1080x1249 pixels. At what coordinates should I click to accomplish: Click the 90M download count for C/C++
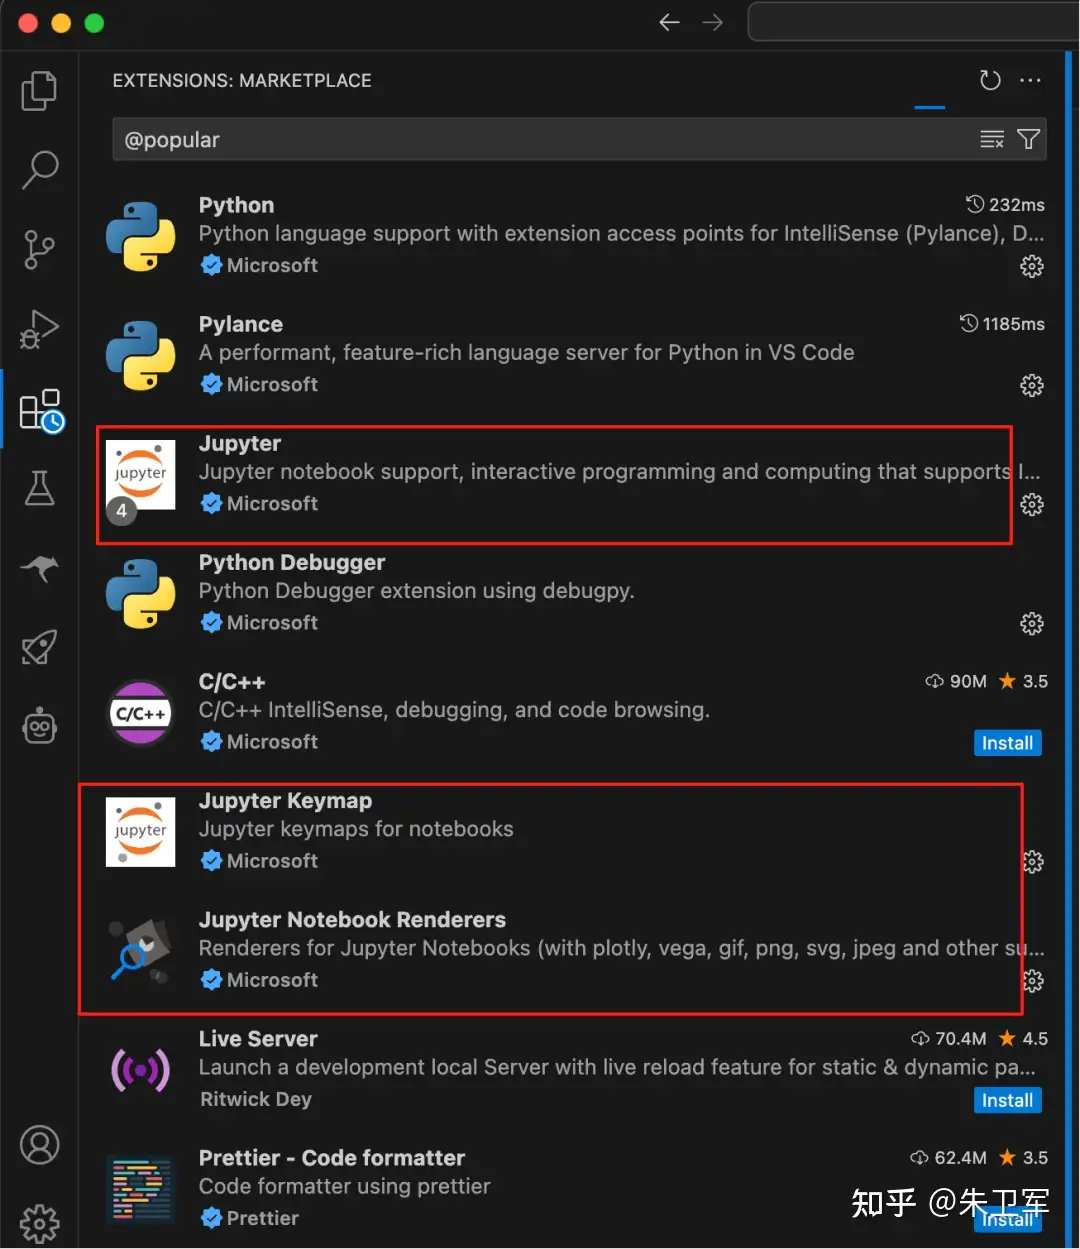[x=957, y=681]
